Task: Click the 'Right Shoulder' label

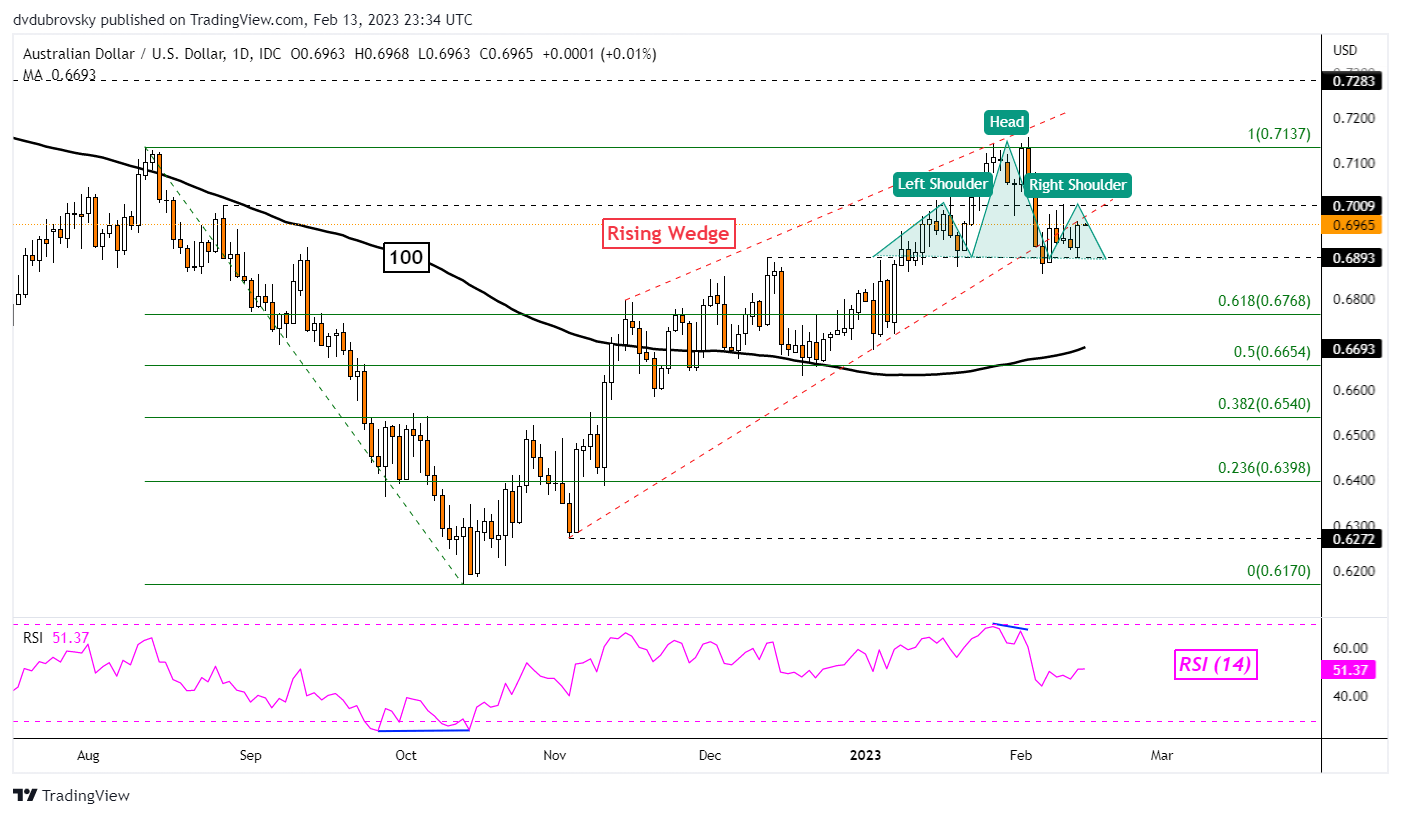Action: tap(1078, 184)
